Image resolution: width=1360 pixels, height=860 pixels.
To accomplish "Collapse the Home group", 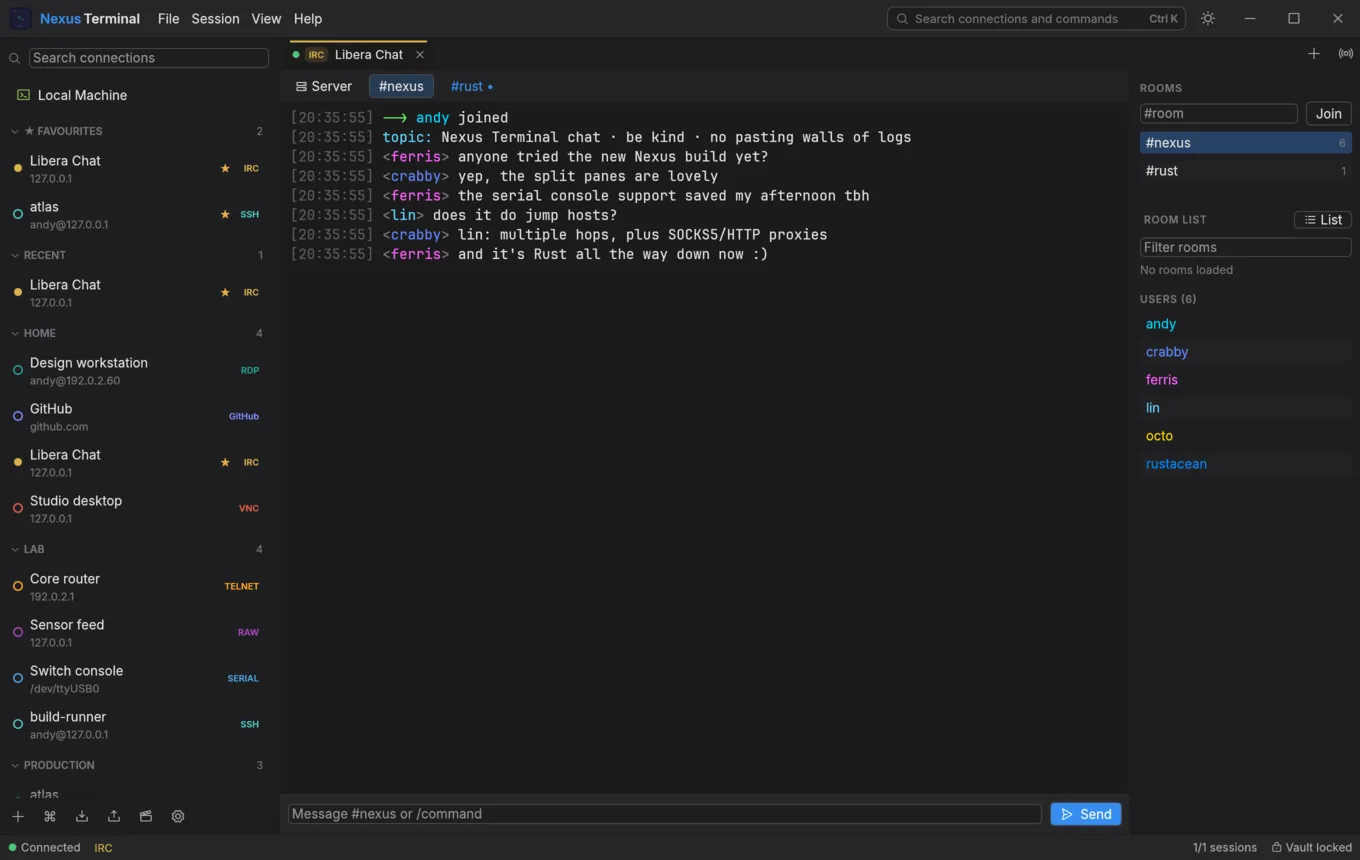I will click(x=15, y=333).
